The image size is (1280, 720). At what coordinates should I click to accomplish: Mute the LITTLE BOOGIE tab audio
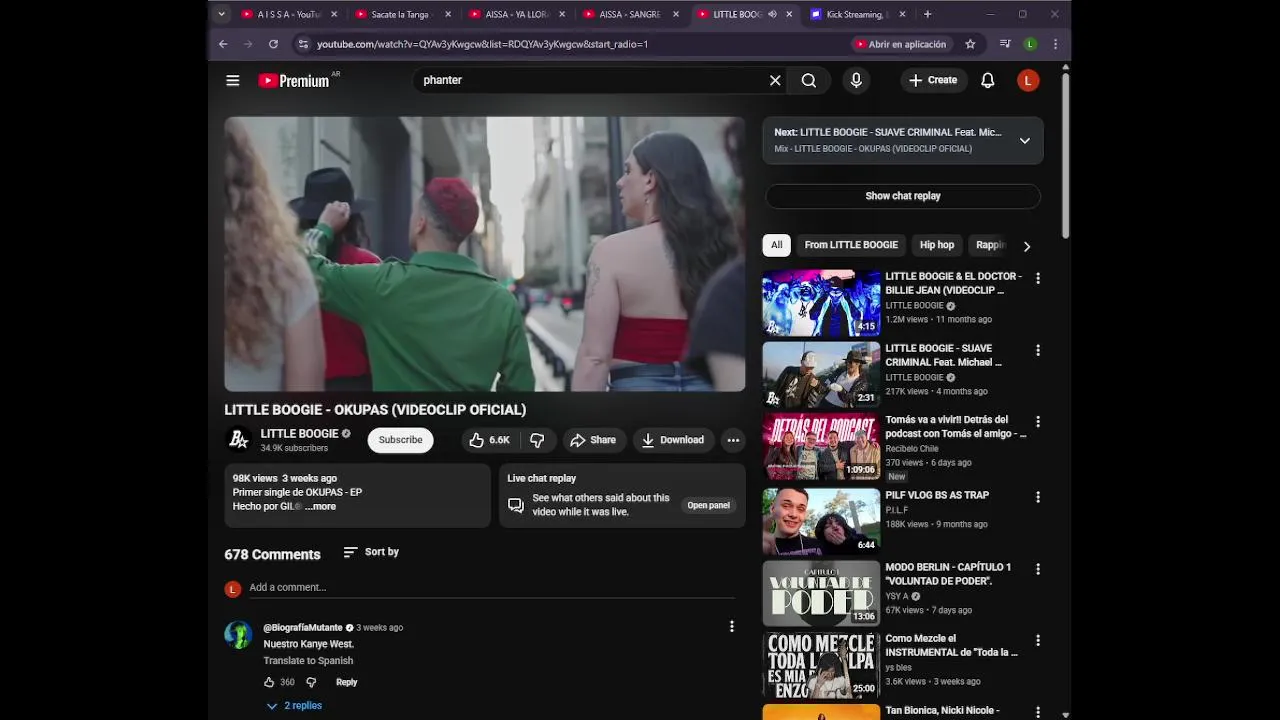772,14
